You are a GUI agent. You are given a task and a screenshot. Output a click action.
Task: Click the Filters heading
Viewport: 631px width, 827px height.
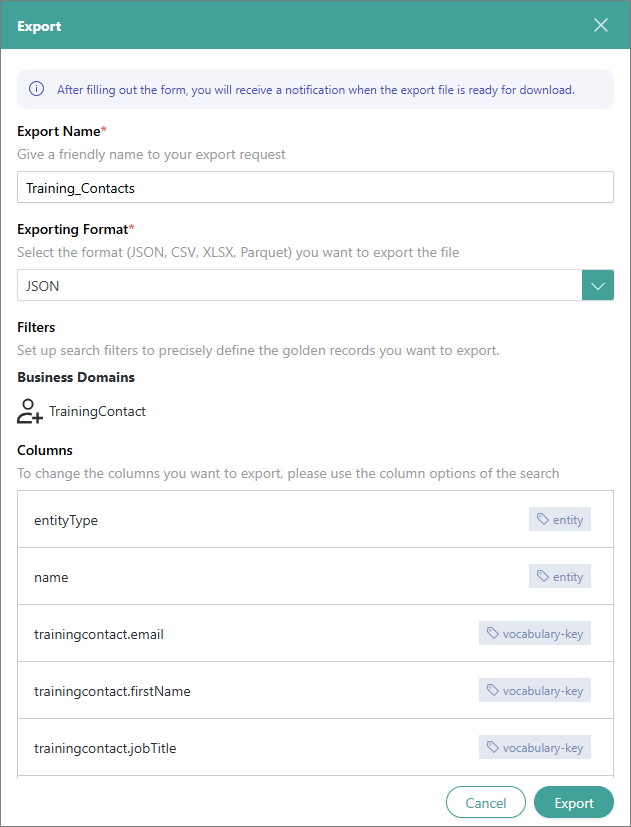coord(36,328)
